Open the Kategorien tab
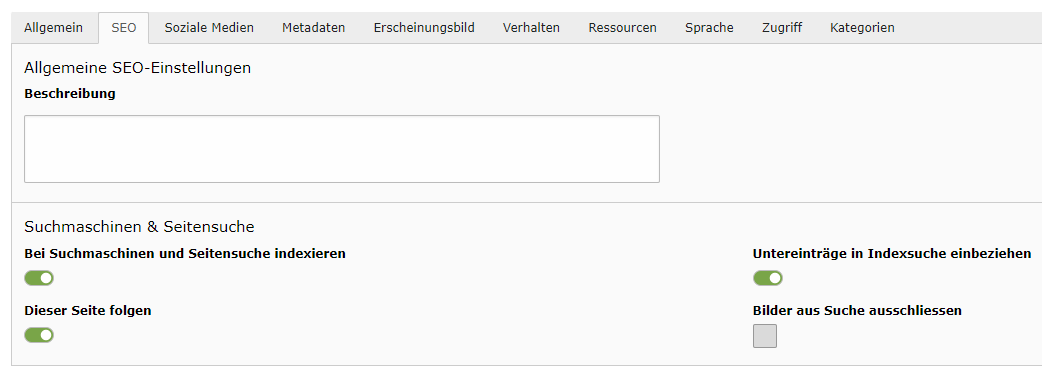The height and width of the screenshot is (370, 1042). click(862, 28)
